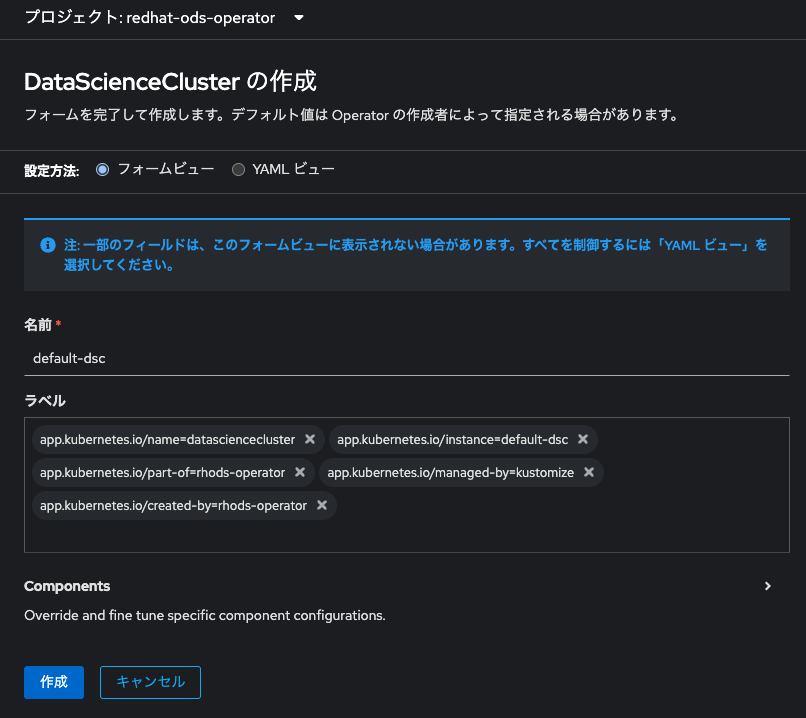This screenshot has width=806, height=718.
Task: Click the 設定方法 label
Action: (x=51, y=171)
